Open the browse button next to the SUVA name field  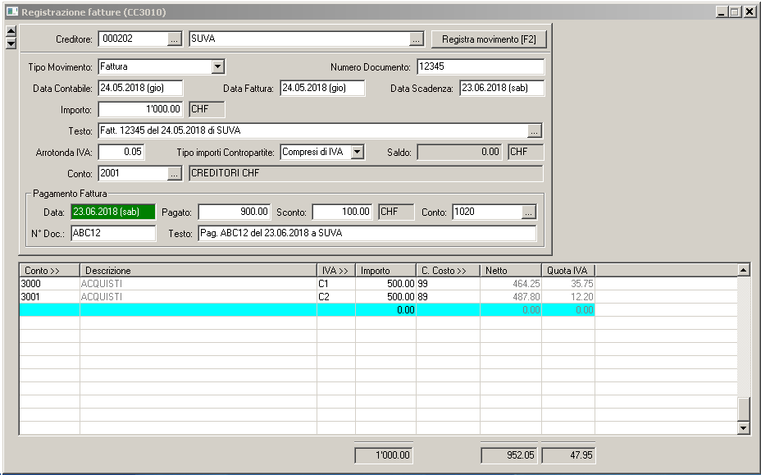[x=416, y=39]
